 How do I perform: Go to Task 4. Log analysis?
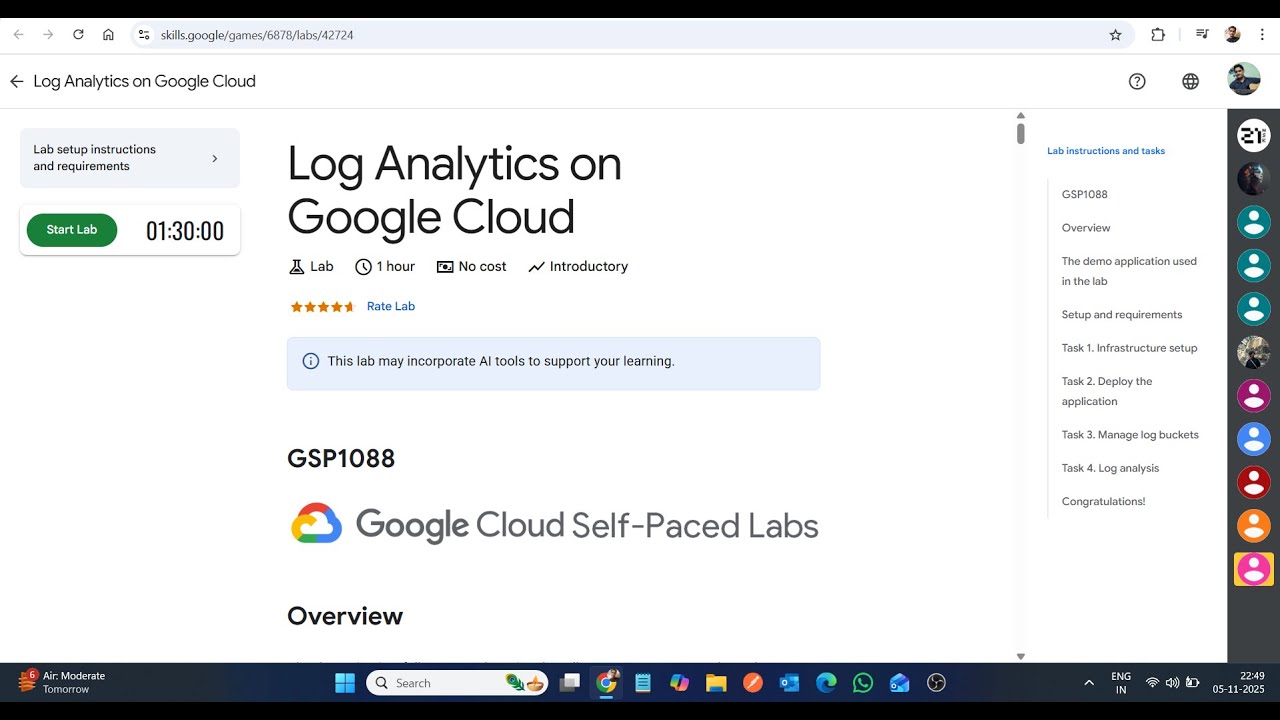1110,468
